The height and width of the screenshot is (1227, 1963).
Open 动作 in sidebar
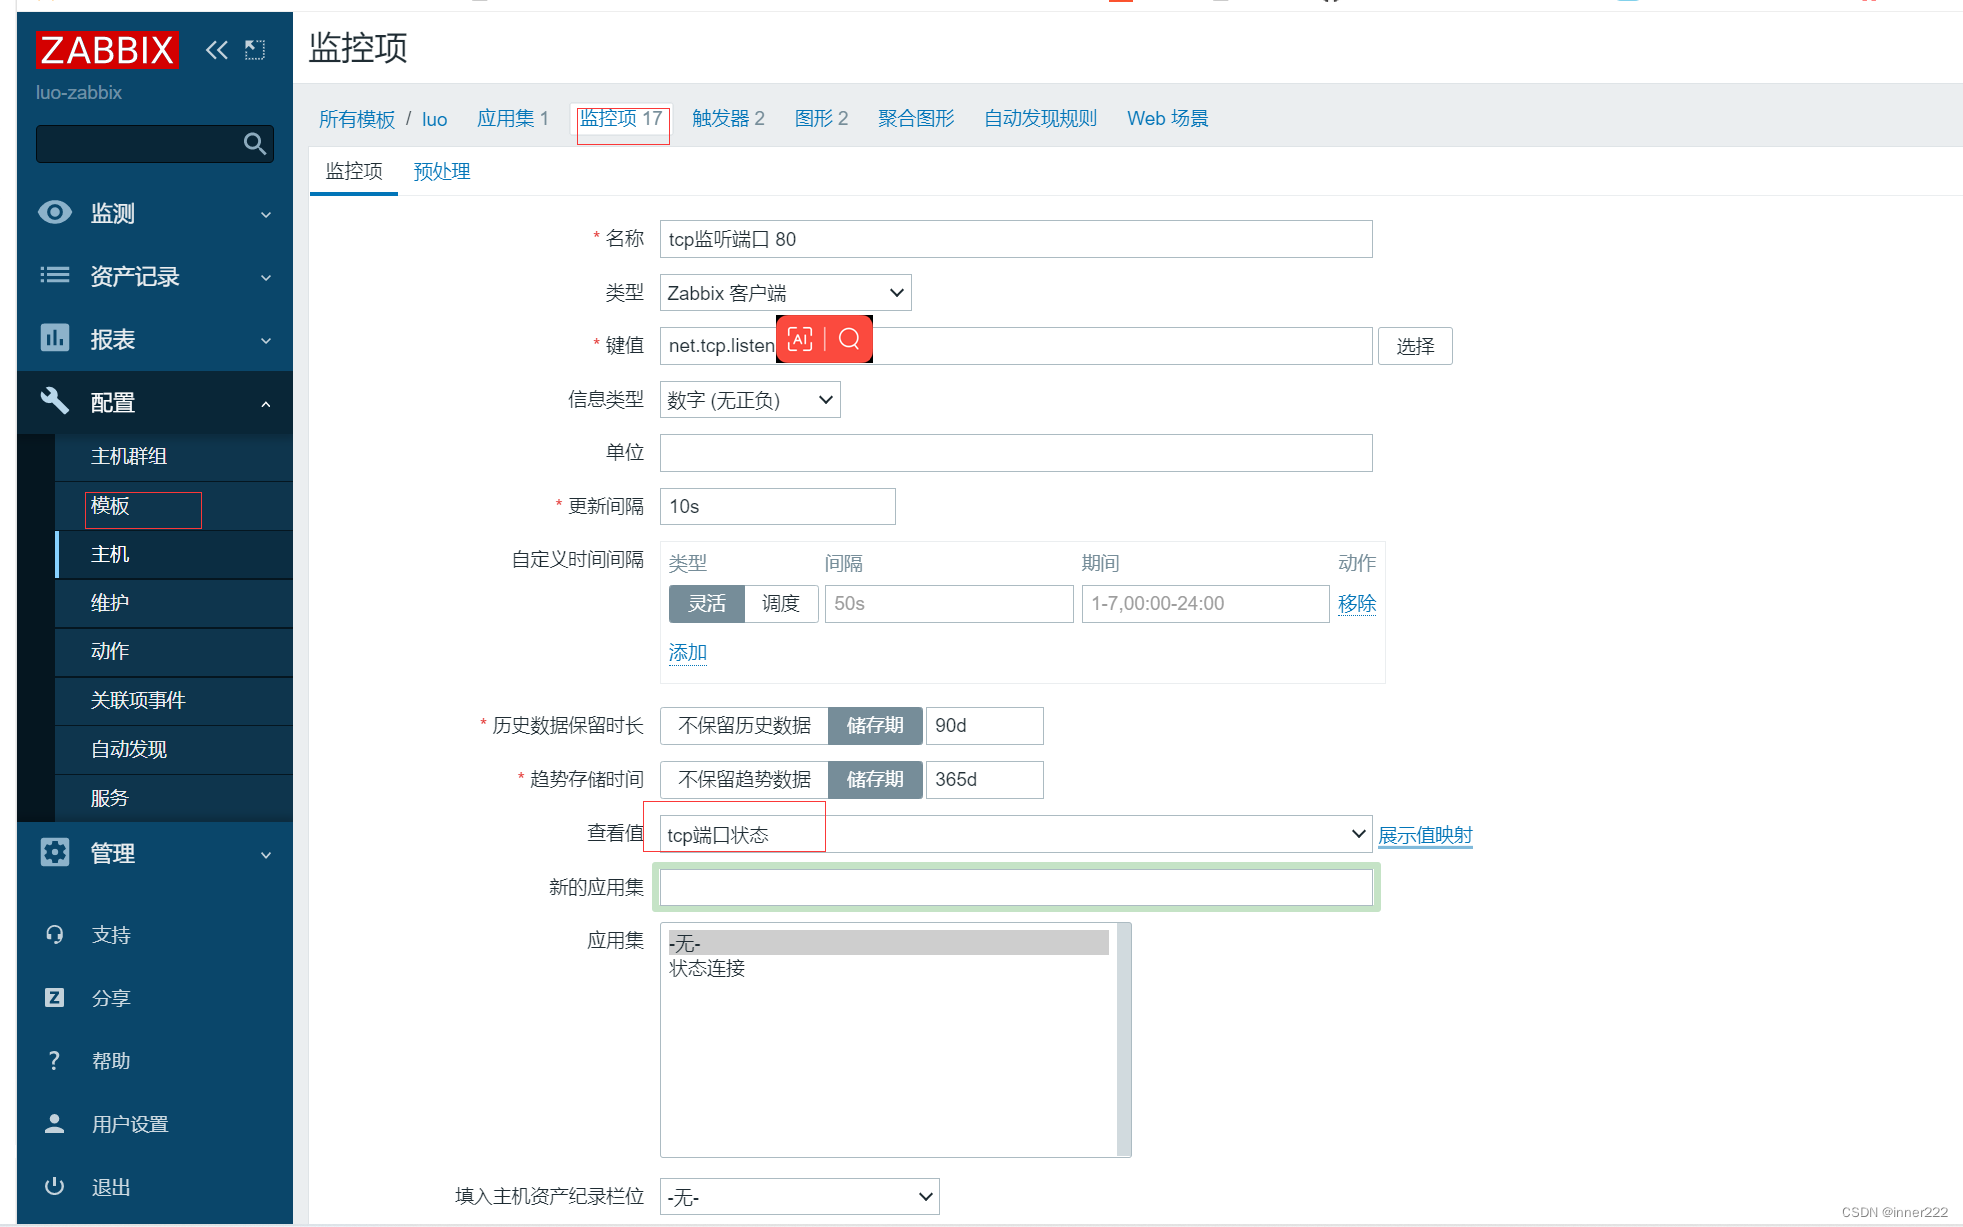tap(110, 652)
